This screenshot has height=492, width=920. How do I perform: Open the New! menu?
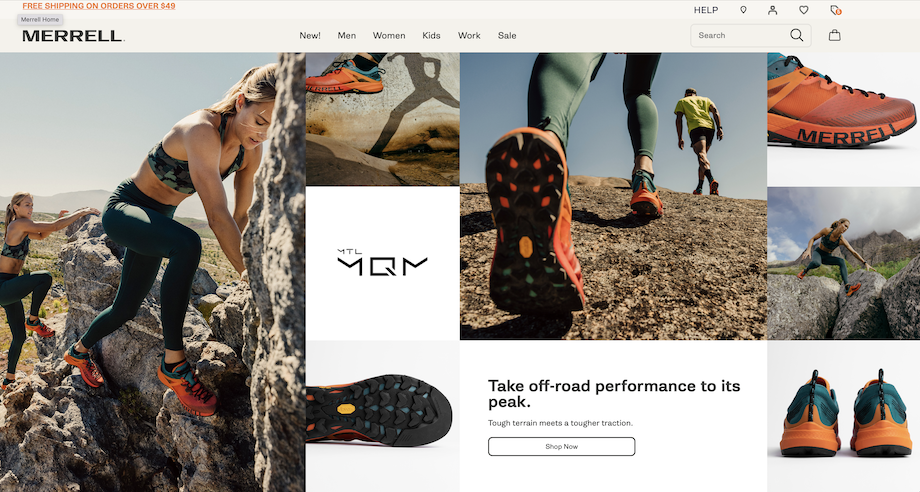(x=310, y=35)
